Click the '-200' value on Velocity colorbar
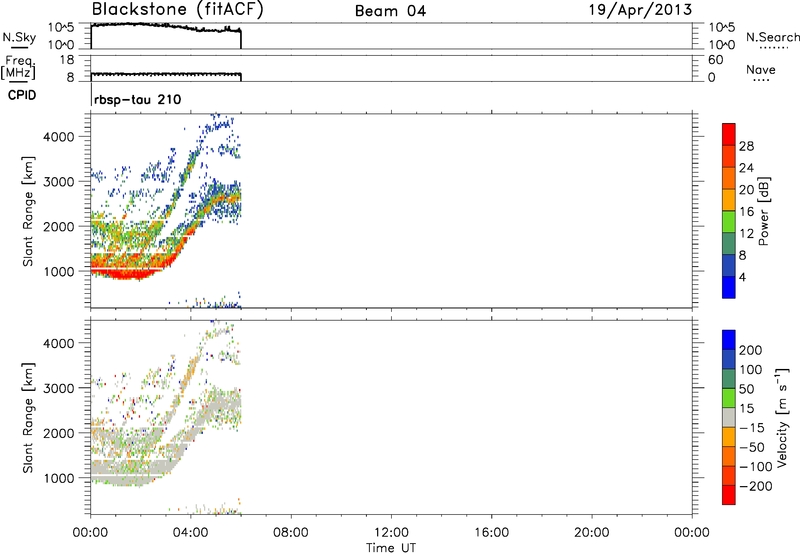The image size is (800, 554). pos(756,486)
